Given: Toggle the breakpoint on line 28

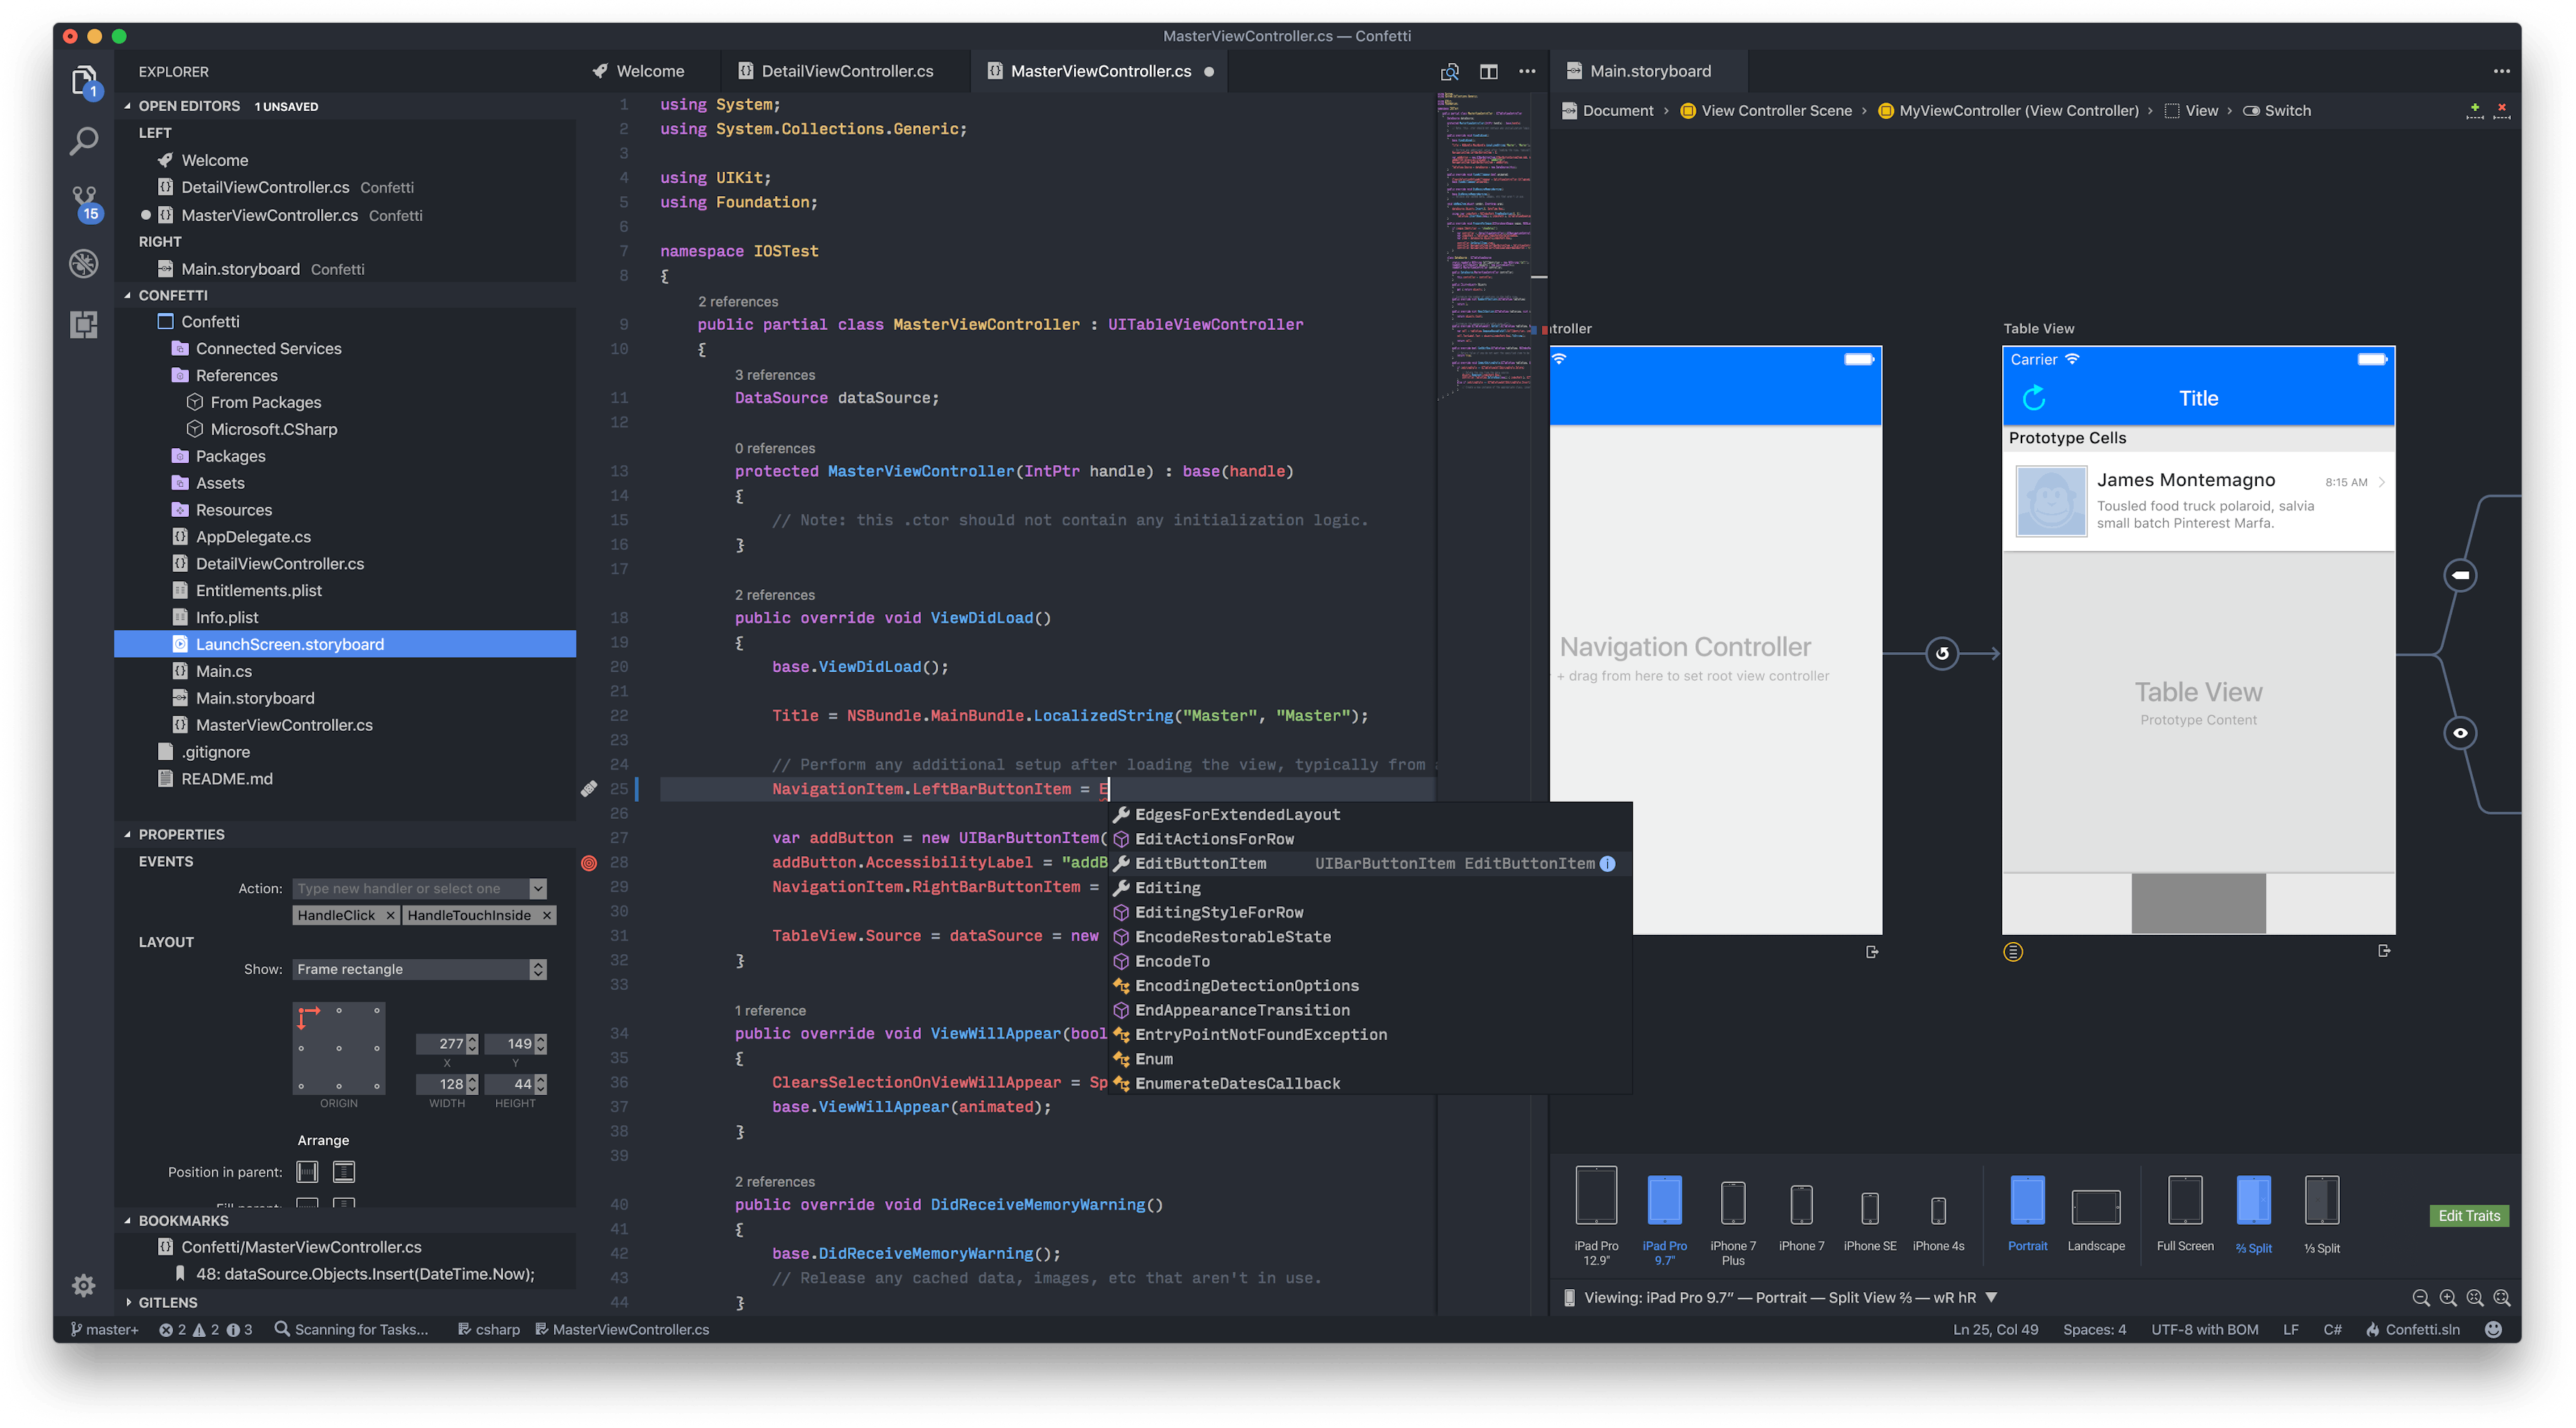Looking at the screenshot, I should (x=589, y=863).
